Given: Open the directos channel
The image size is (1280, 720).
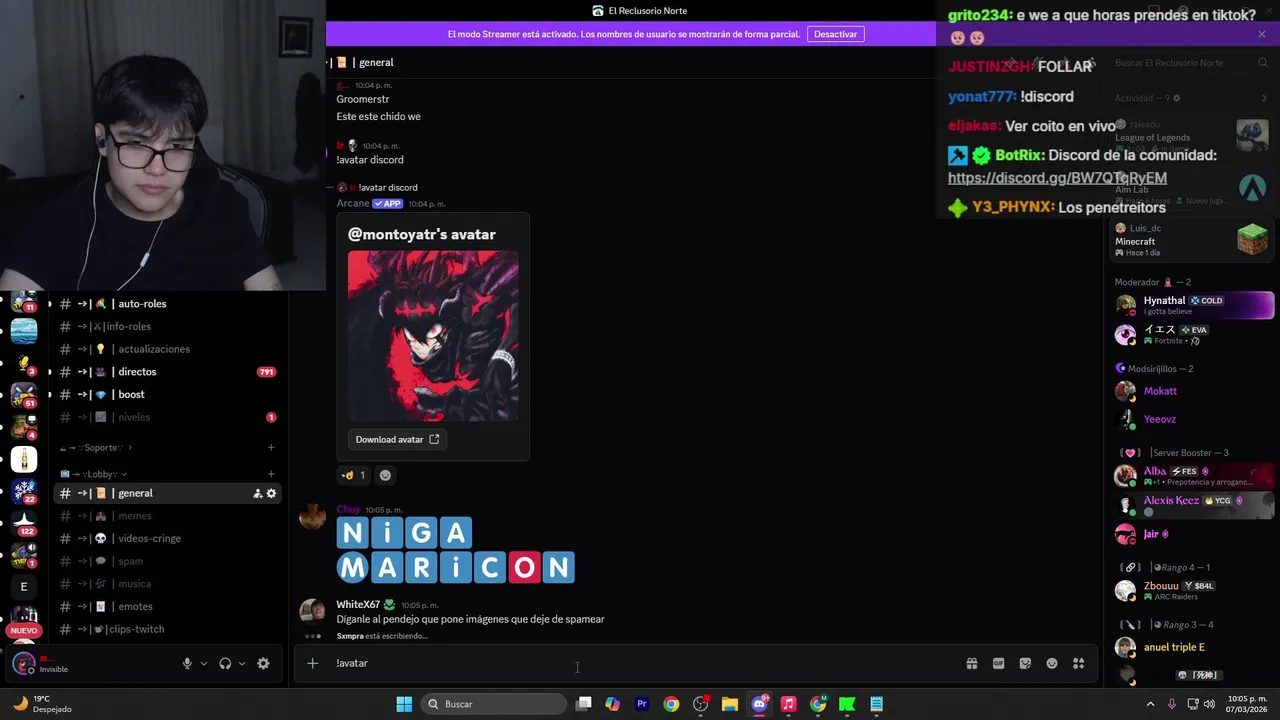Looking at the screenshot, I should point(166,372).
